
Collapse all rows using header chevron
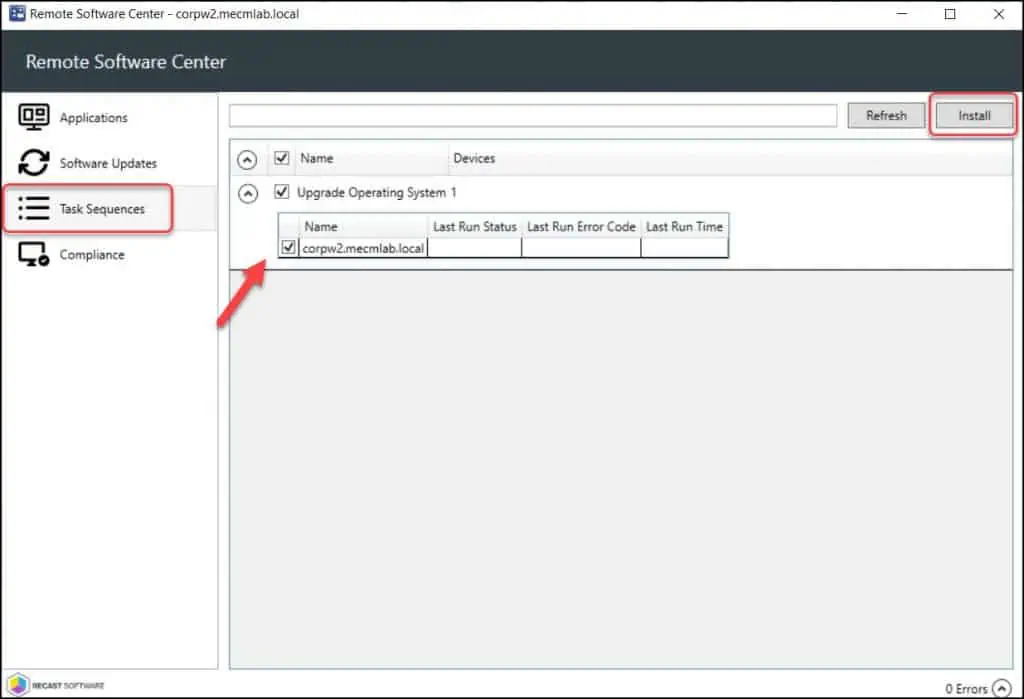[247, 159]
